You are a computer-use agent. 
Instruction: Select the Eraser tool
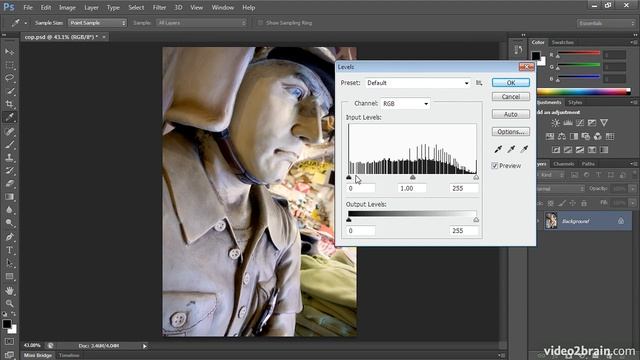(9, 184)
